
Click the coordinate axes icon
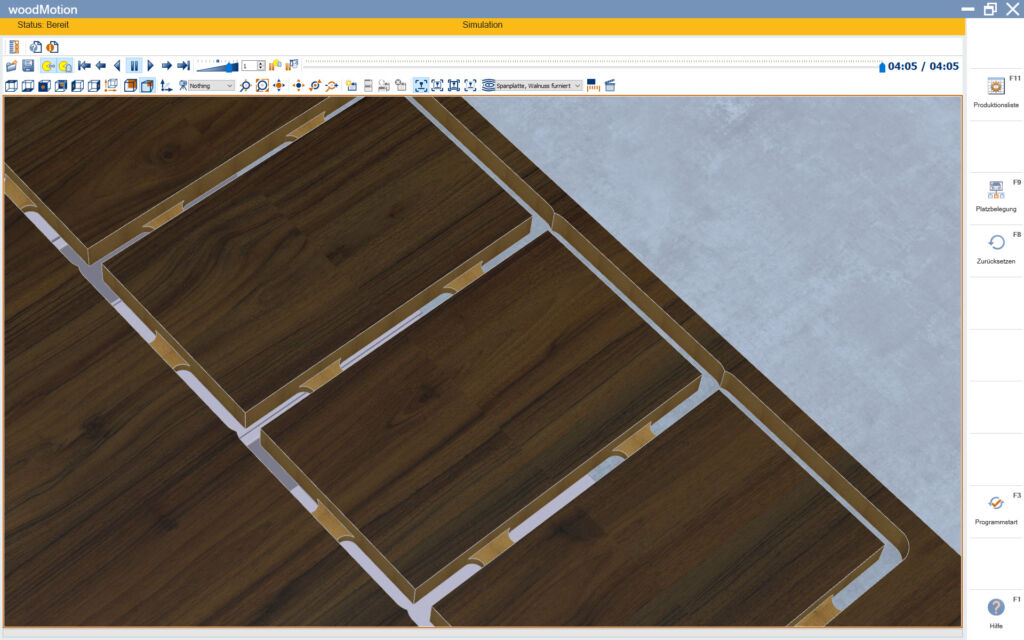[166, 86]
